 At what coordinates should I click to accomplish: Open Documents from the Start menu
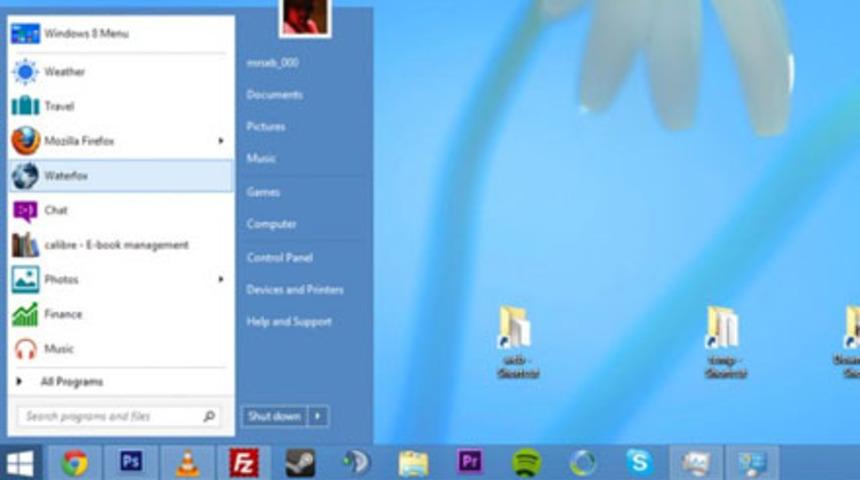point(275,95)
